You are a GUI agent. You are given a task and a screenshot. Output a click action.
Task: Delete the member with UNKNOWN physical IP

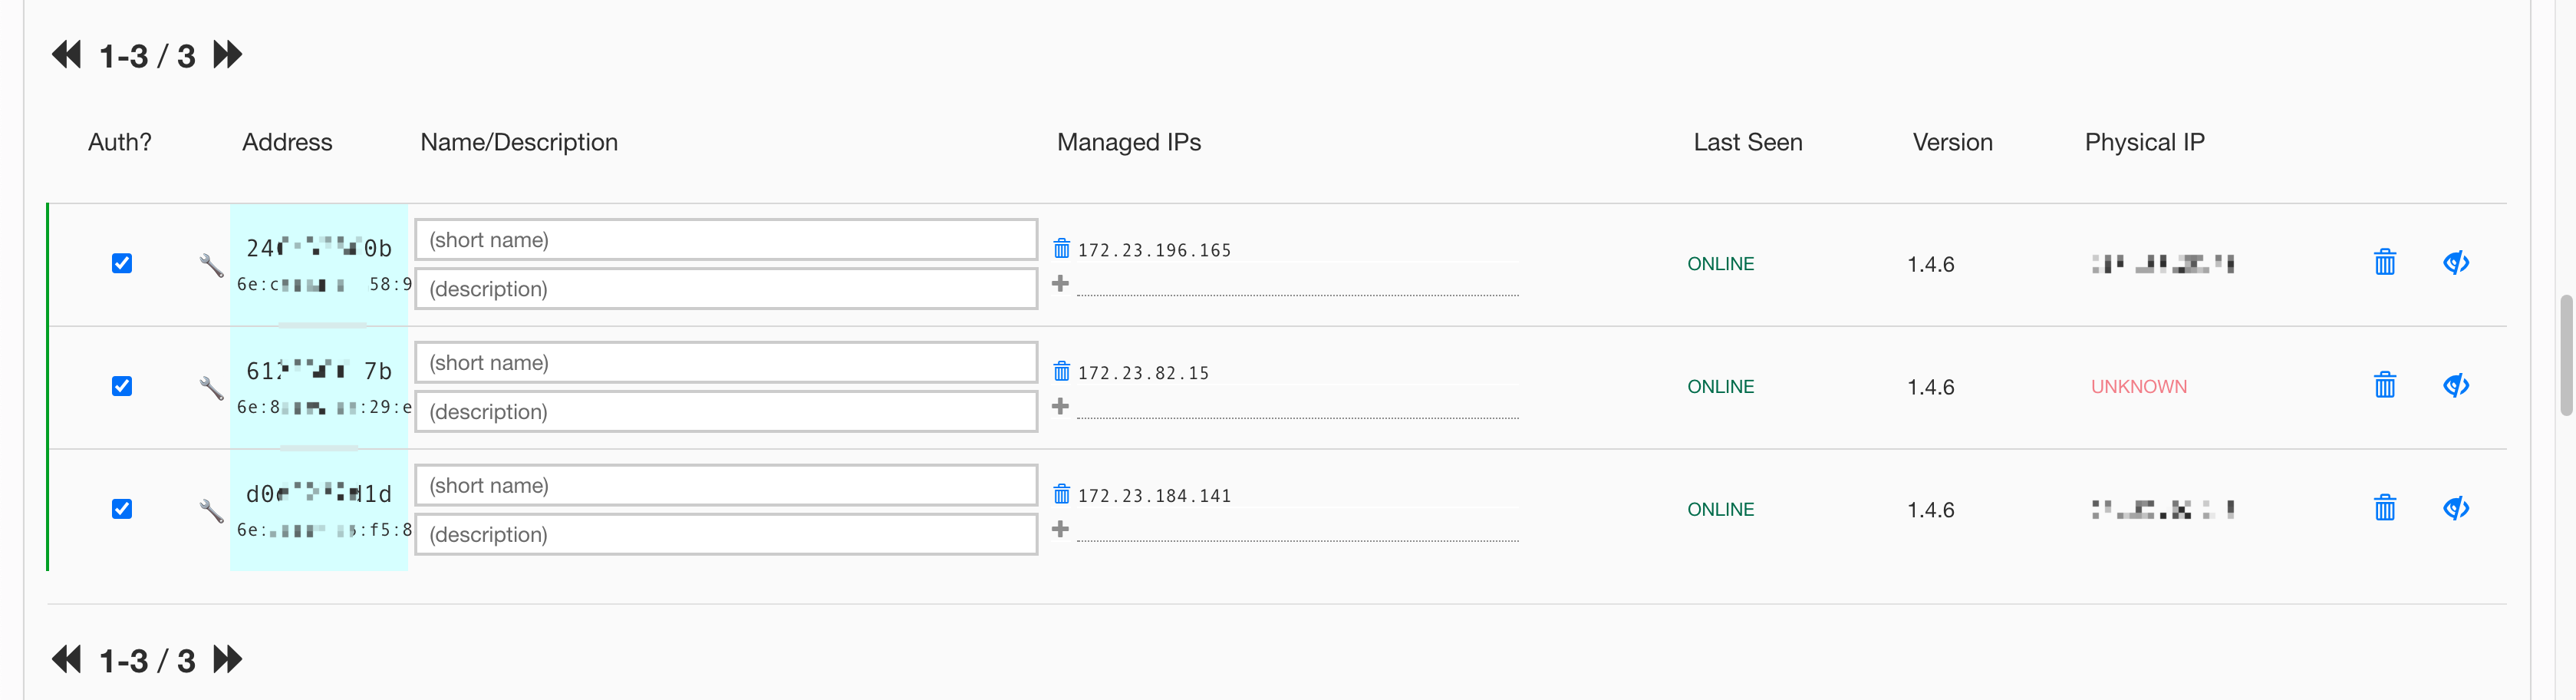2384,386
